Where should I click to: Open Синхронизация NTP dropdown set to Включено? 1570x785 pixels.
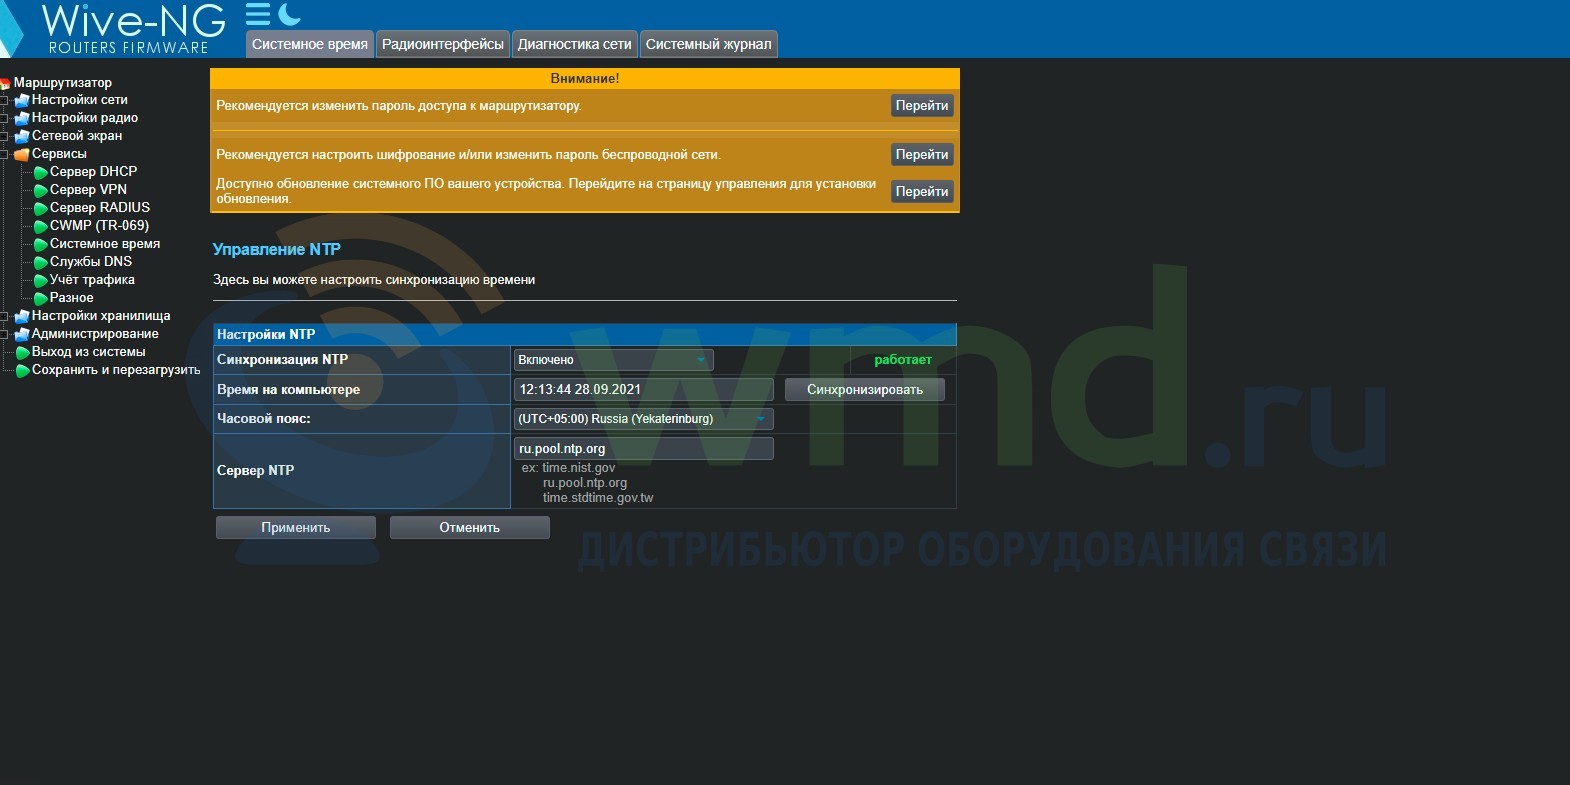pos(613,360)
